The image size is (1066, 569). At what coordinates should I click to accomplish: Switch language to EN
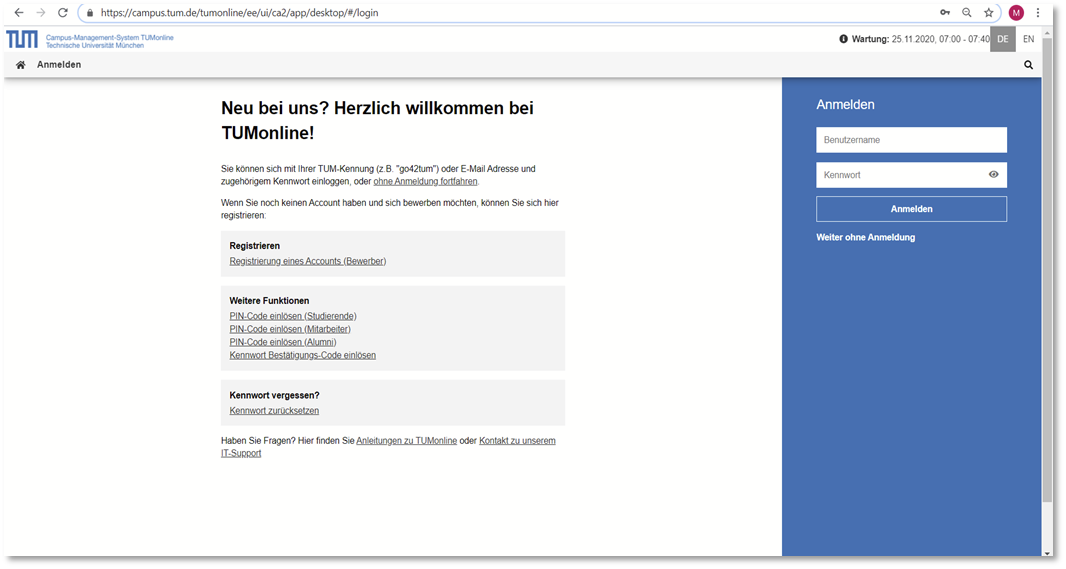pos(1028,39)
